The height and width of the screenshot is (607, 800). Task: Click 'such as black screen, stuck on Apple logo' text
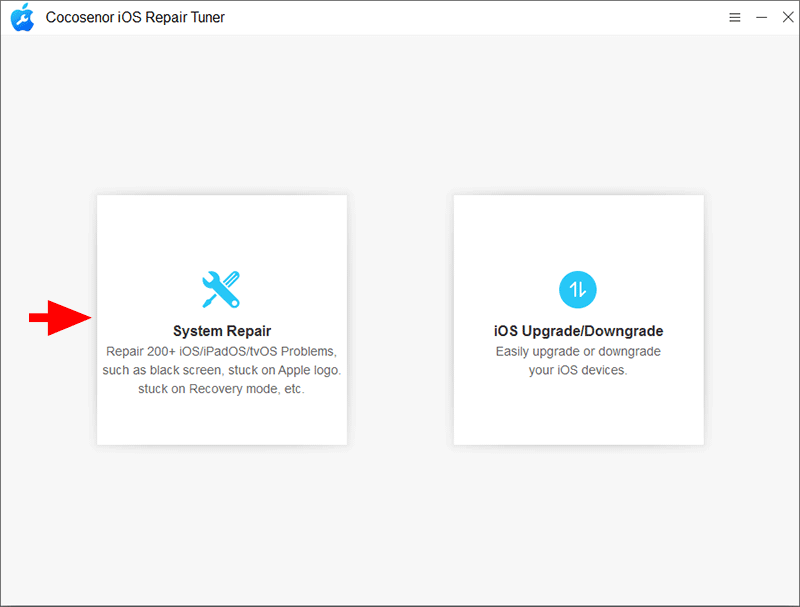pyautogui.click(x=221, y=370)
